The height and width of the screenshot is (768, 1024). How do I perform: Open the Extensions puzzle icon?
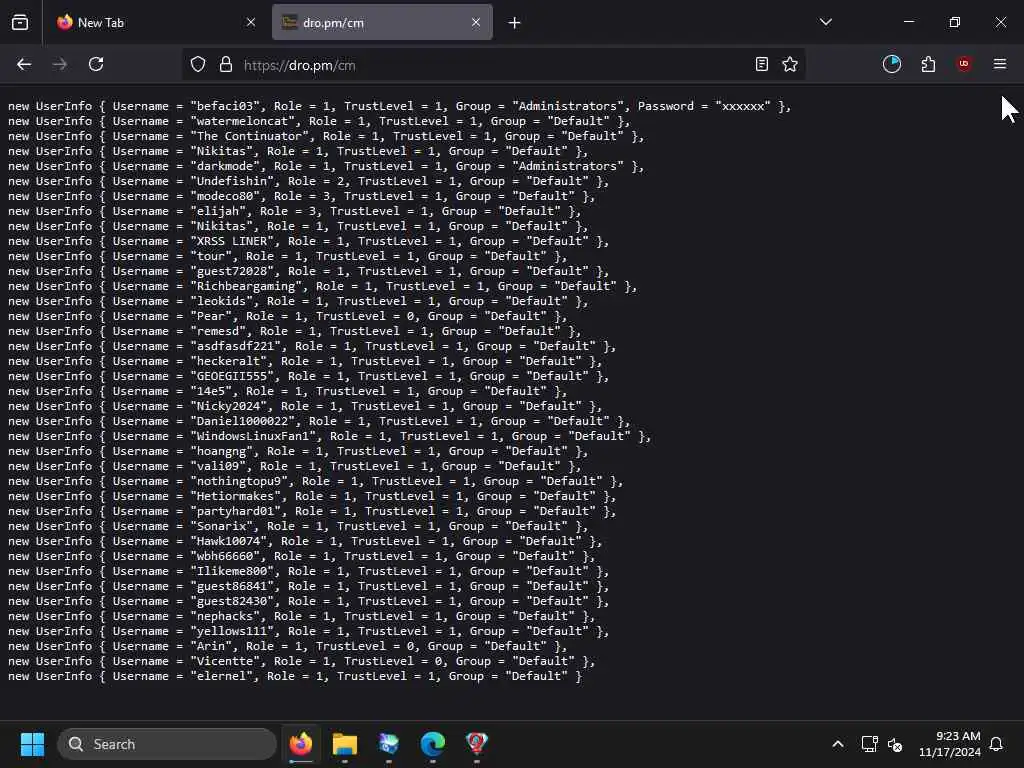(x=928, y=64)
